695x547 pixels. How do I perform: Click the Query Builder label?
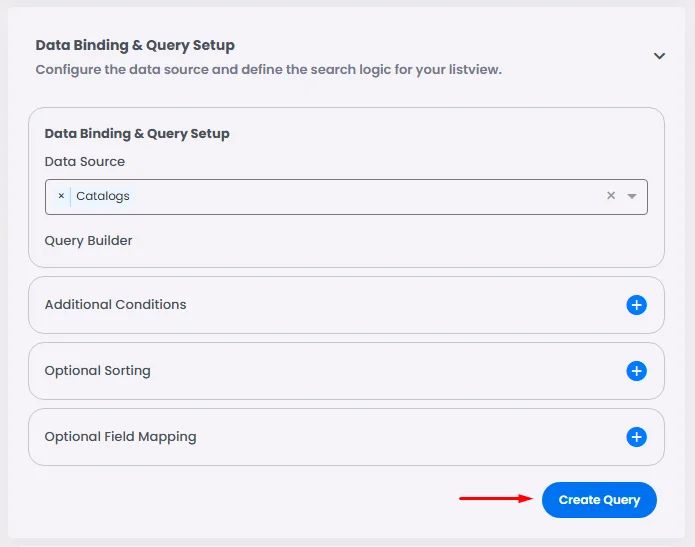click(x=88, y=240)
